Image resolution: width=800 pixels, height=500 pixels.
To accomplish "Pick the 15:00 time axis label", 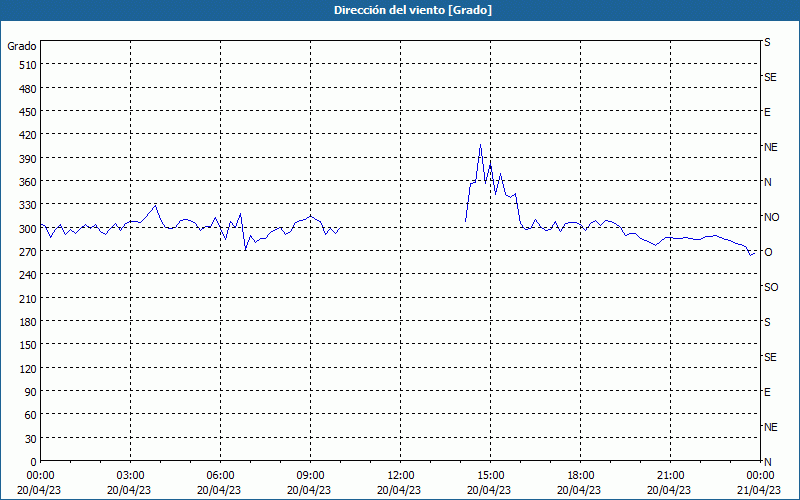I will point(491,476).
